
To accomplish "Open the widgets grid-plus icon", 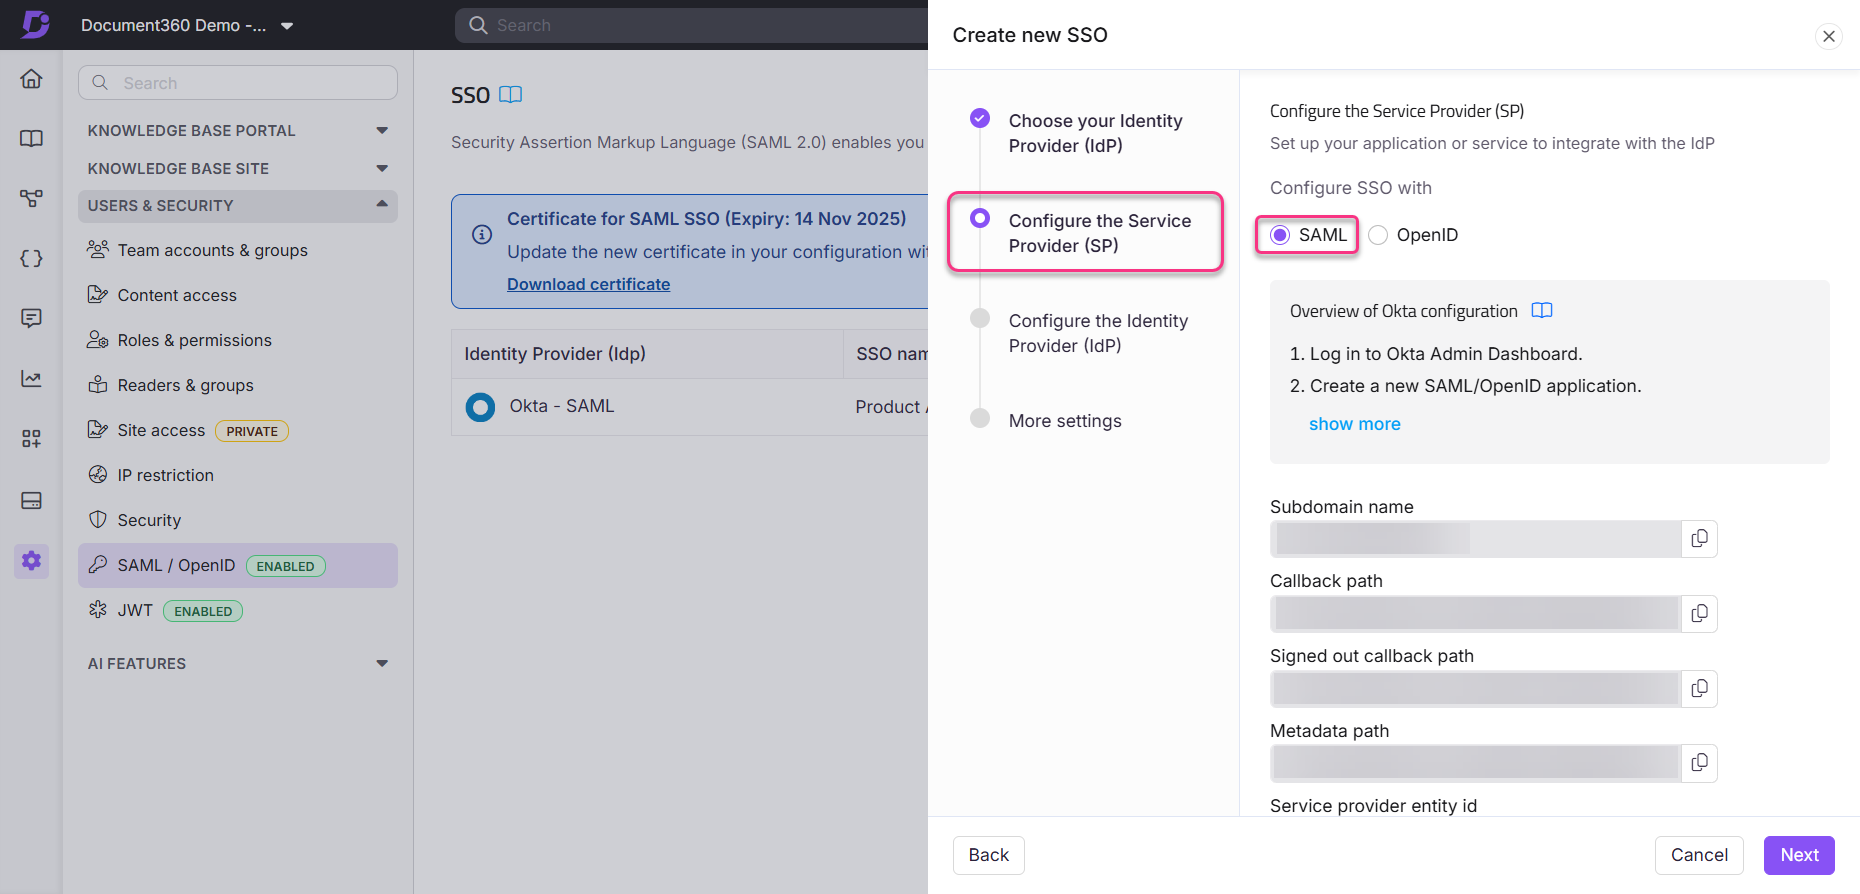I will coord(31,438).
